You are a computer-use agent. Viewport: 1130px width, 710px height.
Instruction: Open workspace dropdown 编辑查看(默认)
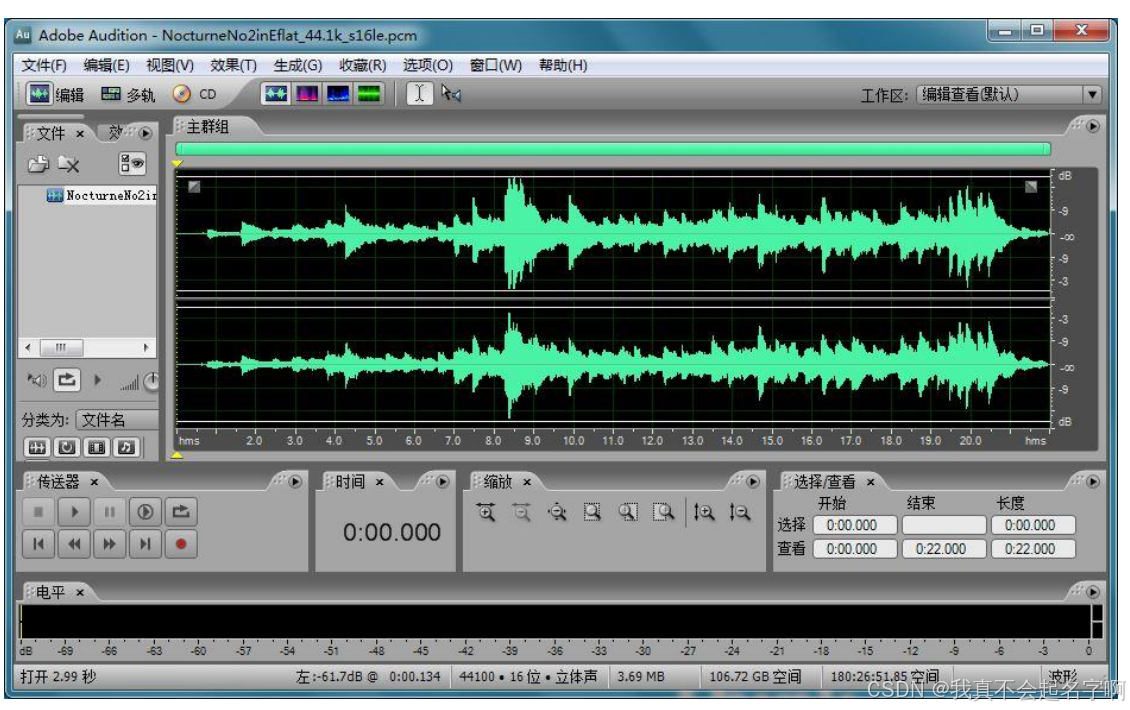coord(1009,94)
